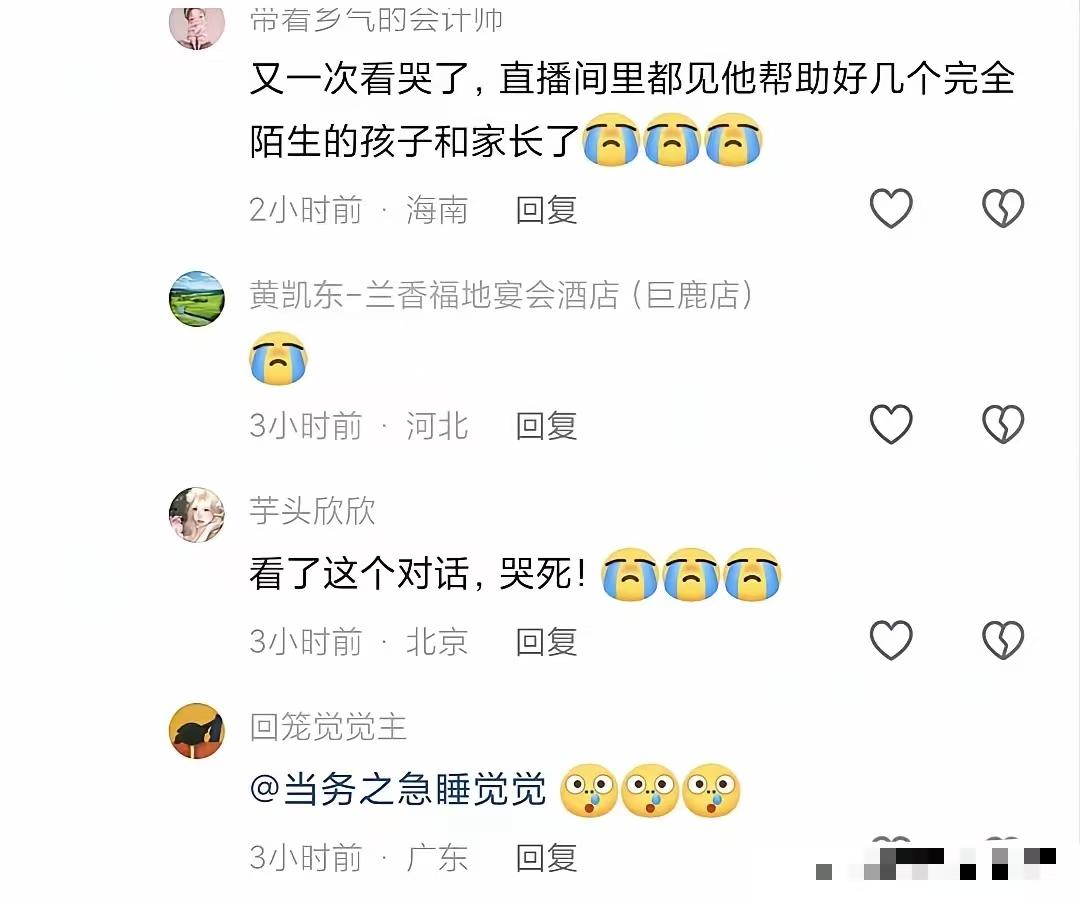Open 回笼觉觉主 username profile

click(328, 727)
